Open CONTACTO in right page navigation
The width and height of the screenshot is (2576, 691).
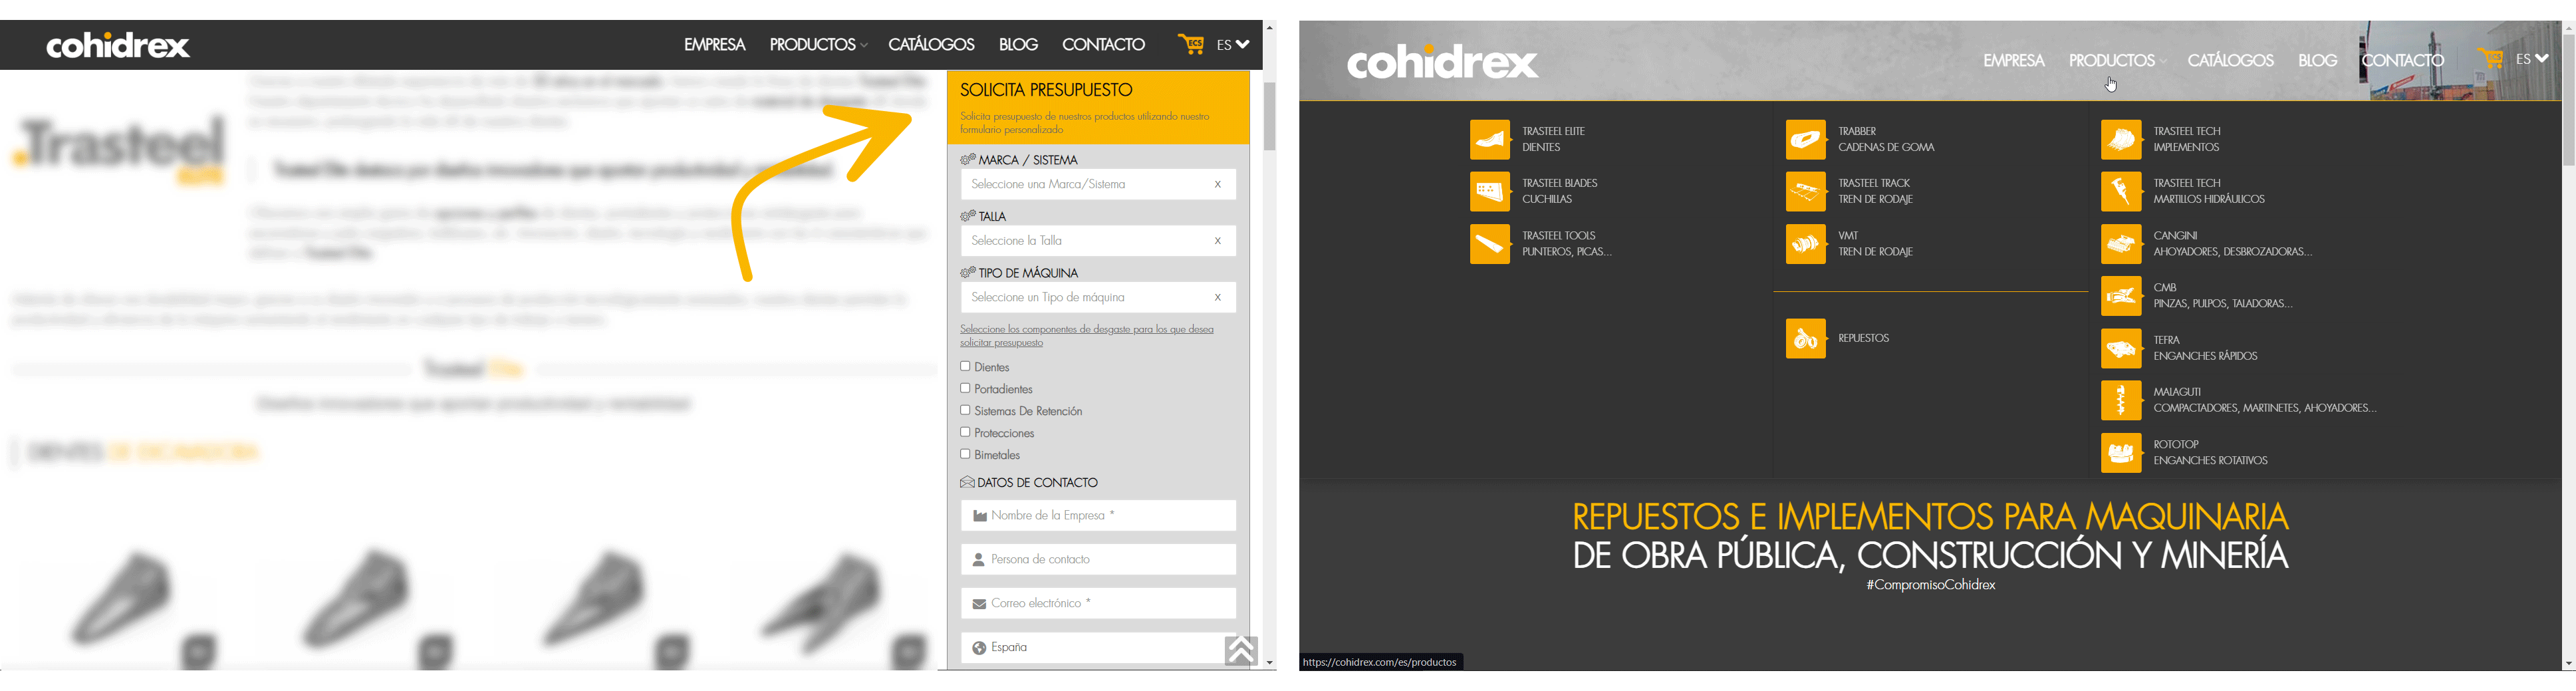pyautogui.click(x=2402, y=60)
